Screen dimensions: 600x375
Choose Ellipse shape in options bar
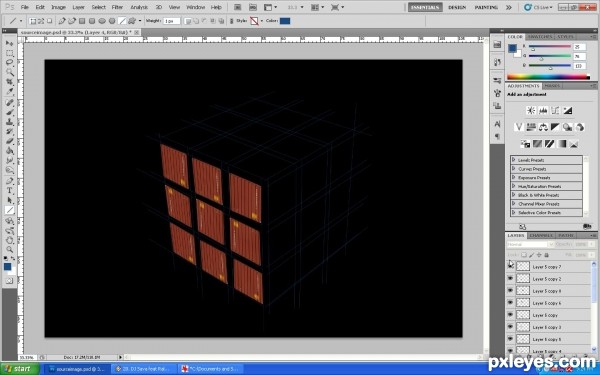(102, 21)
